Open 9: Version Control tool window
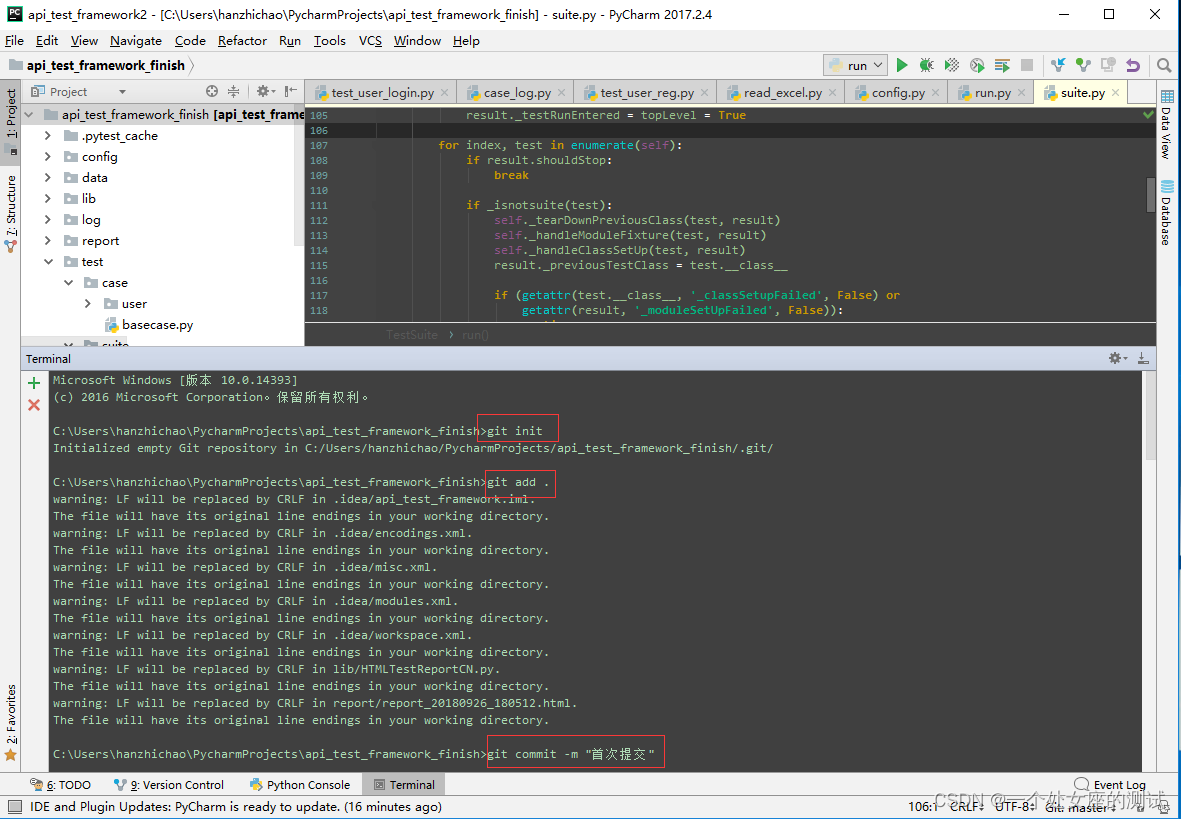The height and width of the screenshot is (819, 1181). (169, 785)
